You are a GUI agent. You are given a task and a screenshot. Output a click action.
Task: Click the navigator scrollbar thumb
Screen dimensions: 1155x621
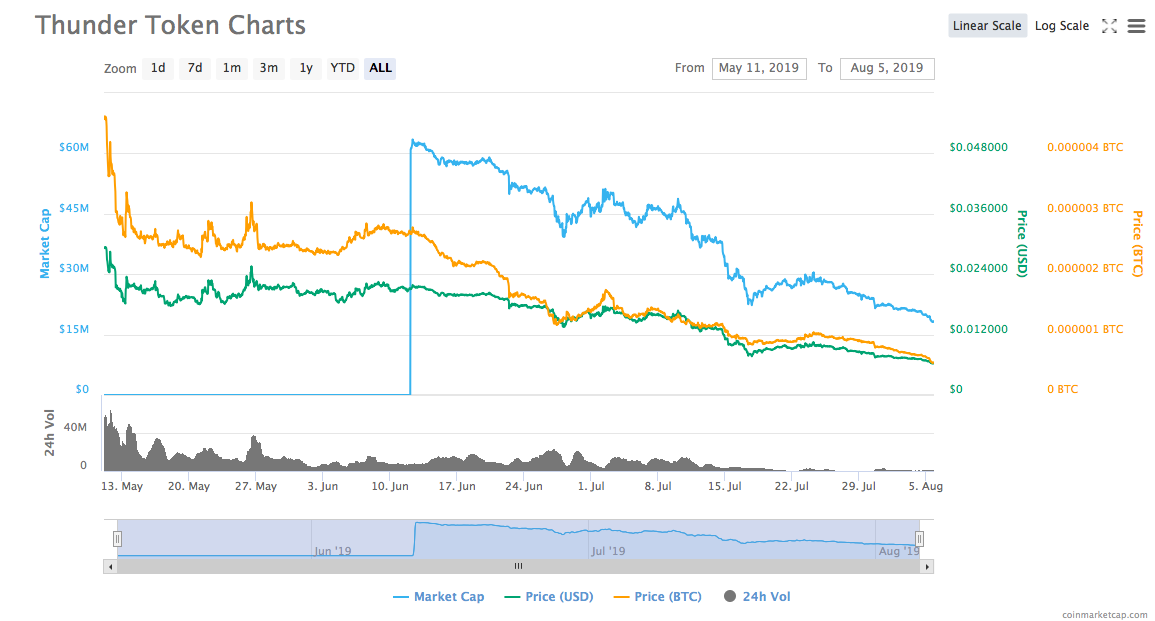coord(519,566)
